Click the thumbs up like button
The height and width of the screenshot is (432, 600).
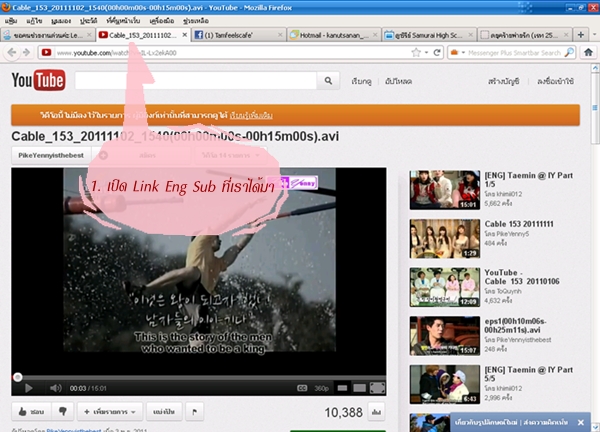31,412
